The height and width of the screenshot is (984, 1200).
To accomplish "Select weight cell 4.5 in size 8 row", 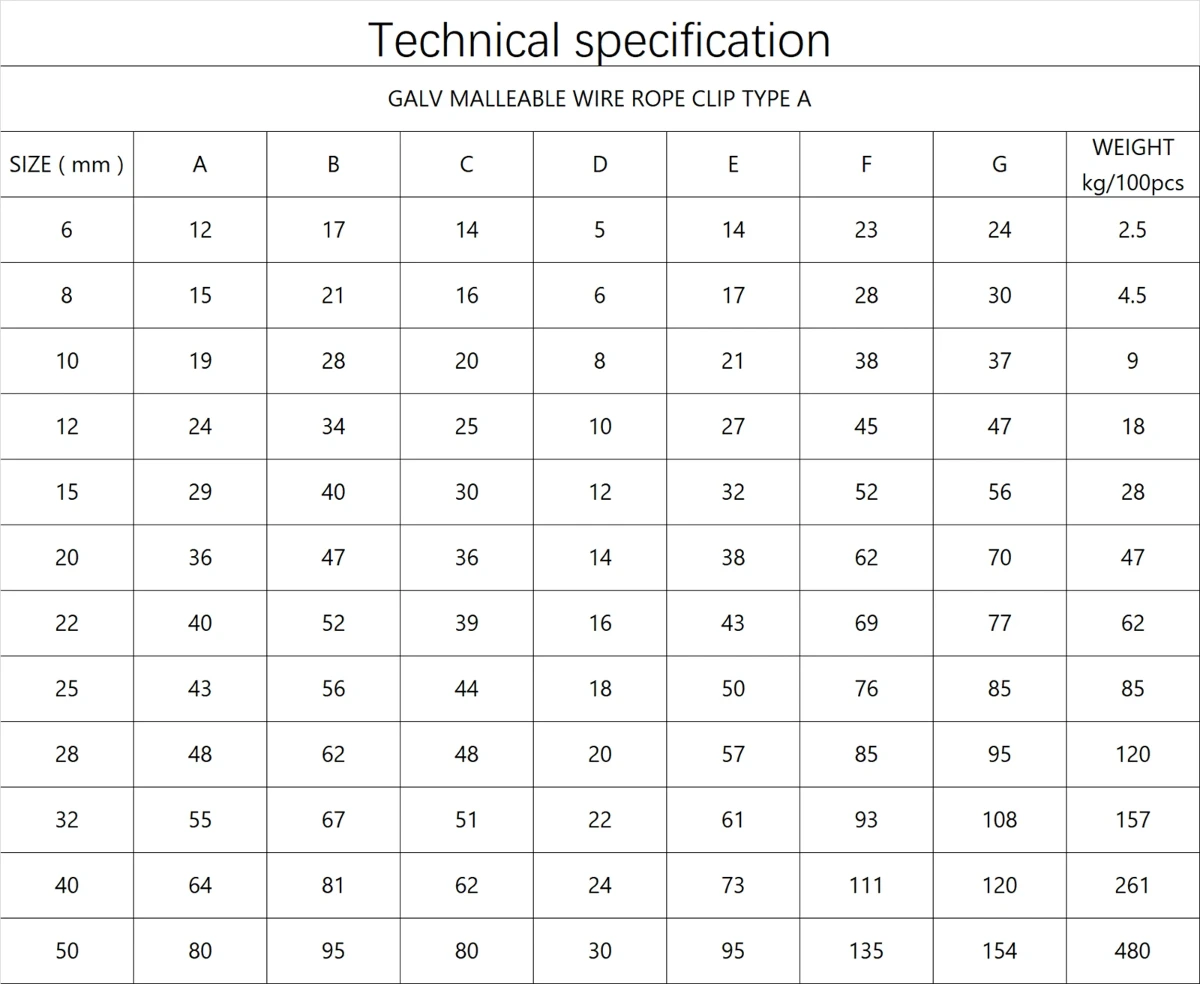I will [x=1133, y=296].
